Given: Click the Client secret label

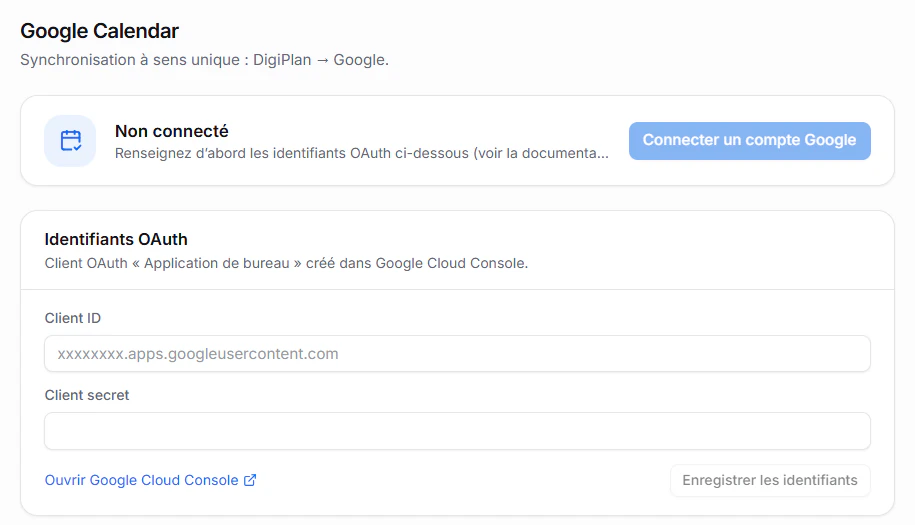Looking at the screenshot, I should (87, 395).
